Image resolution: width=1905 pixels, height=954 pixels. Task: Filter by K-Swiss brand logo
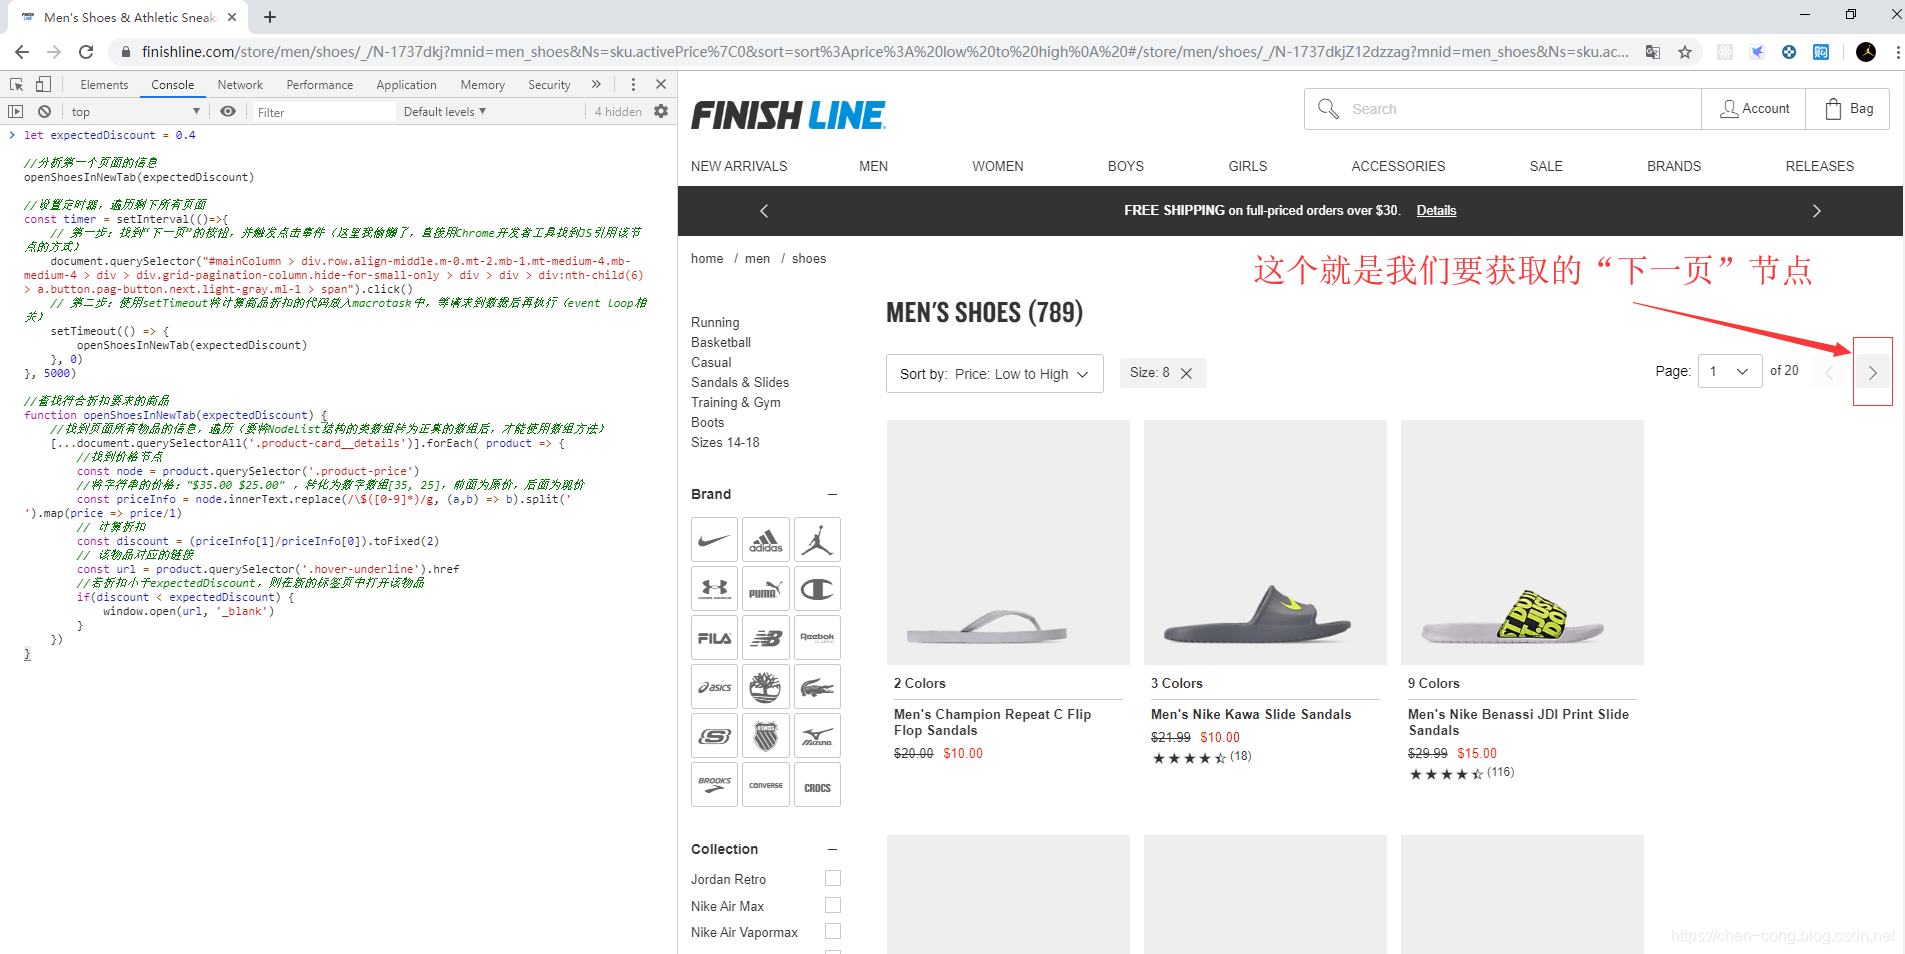click(766, 736)
